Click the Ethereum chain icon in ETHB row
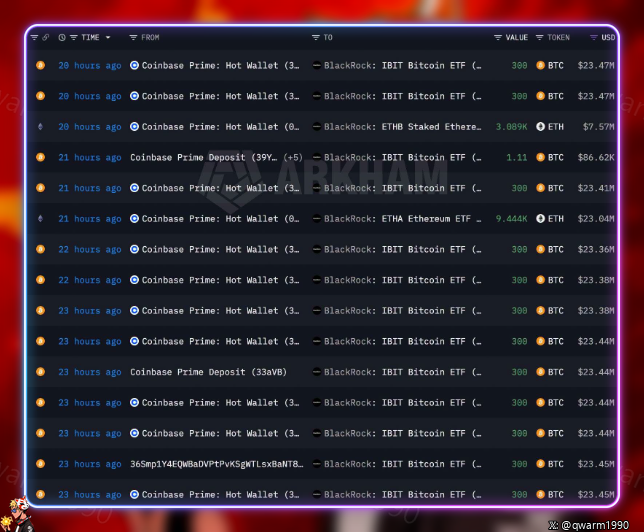Screen dimensions: 644x532 40,127
